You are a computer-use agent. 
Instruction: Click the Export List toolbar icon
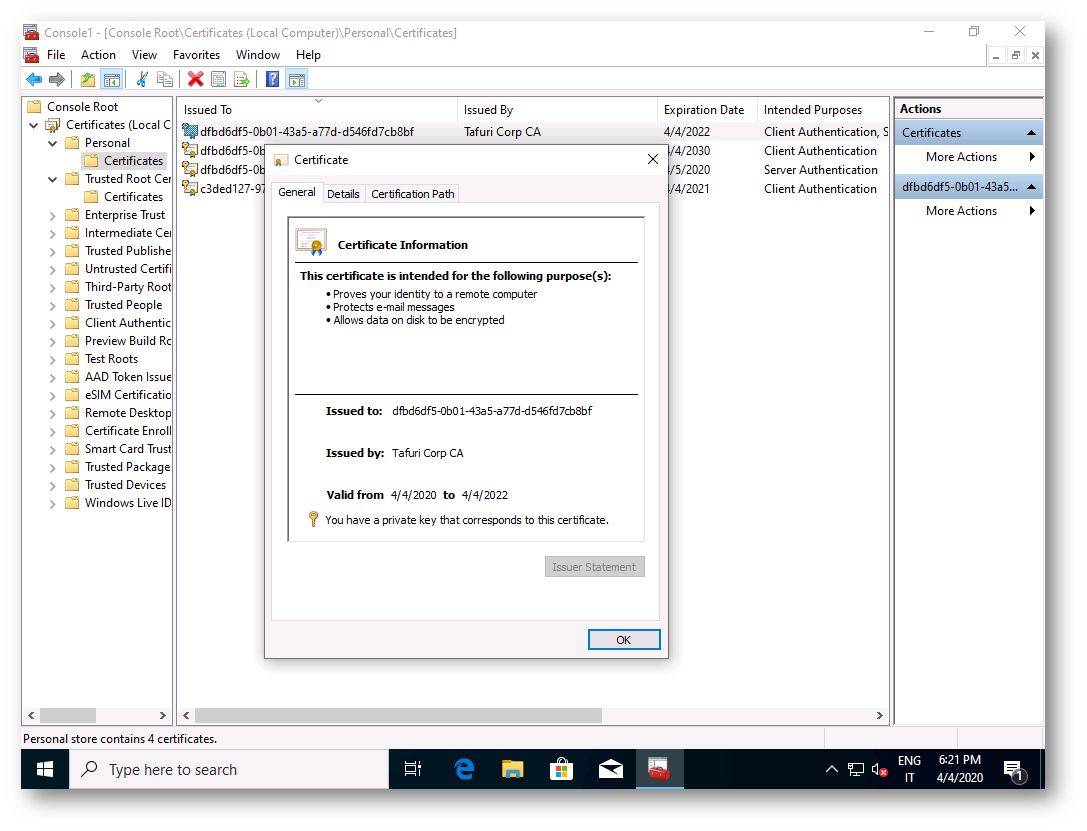click(241, 80)
